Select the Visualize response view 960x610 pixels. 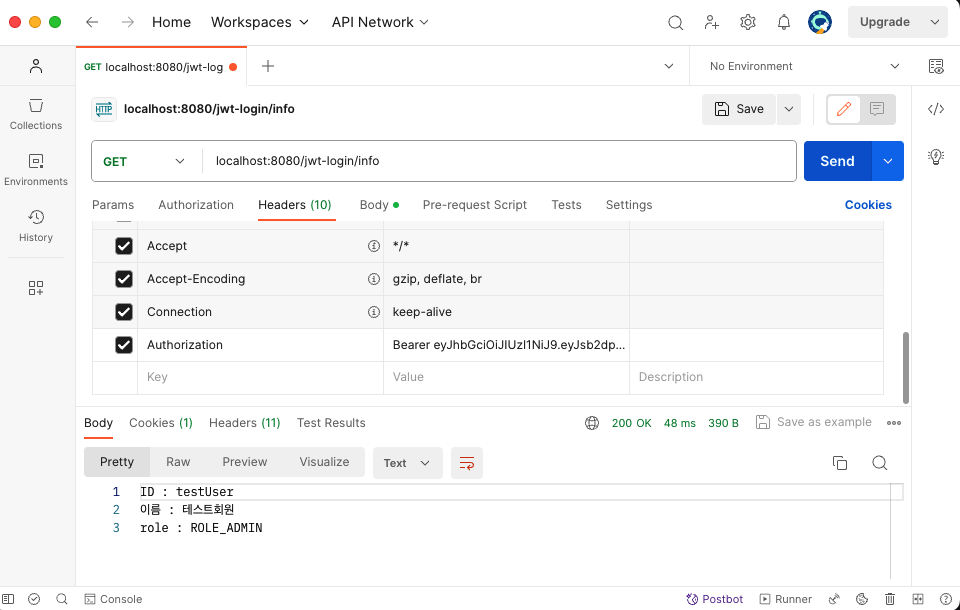324,462
